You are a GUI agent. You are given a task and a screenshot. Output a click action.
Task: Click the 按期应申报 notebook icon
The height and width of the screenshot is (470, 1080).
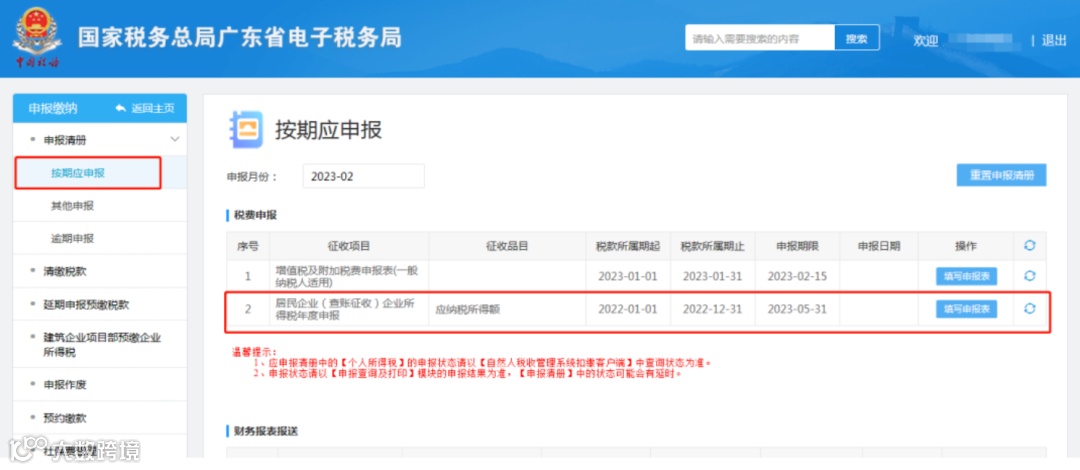tap(246, 130)
